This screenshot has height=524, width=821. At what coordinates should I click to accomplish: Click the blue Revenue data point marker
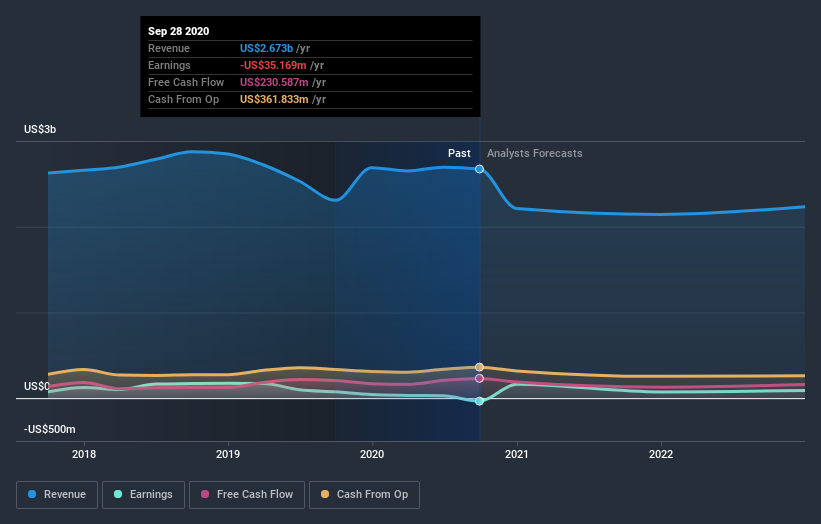[x=479, y=169]
